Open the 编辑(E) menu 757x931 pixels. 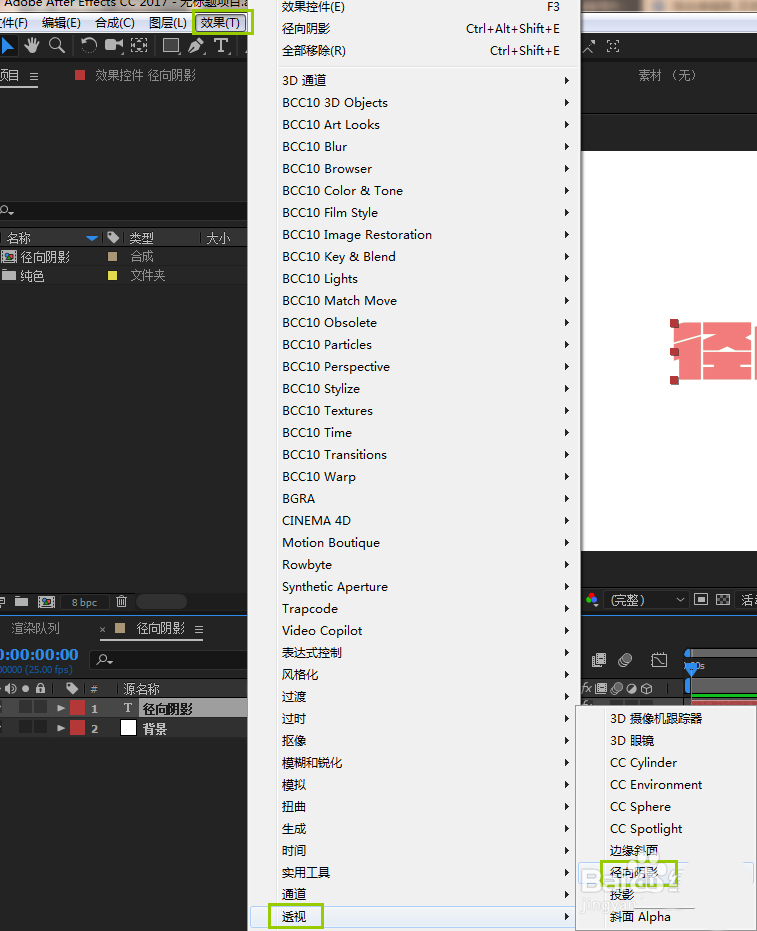click(61, 23)
